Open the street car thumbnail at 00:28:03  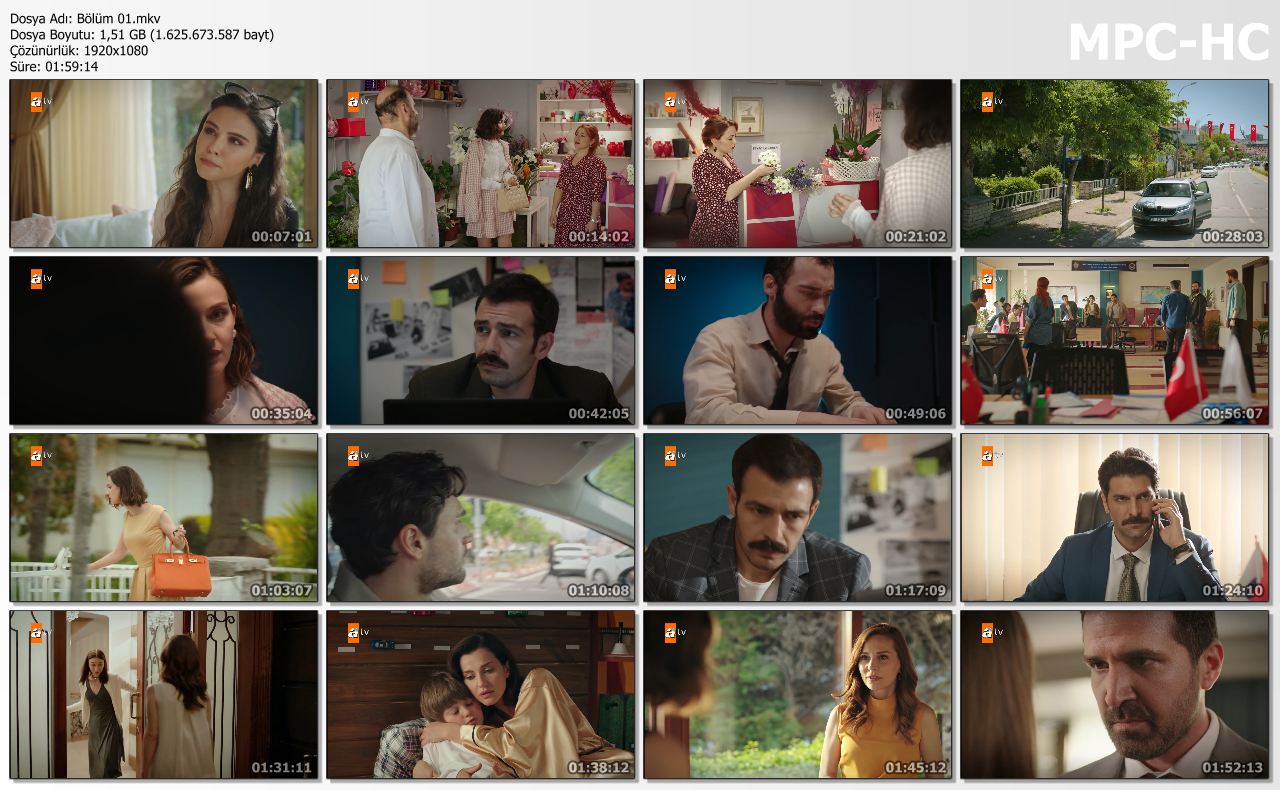(1115, 164)
